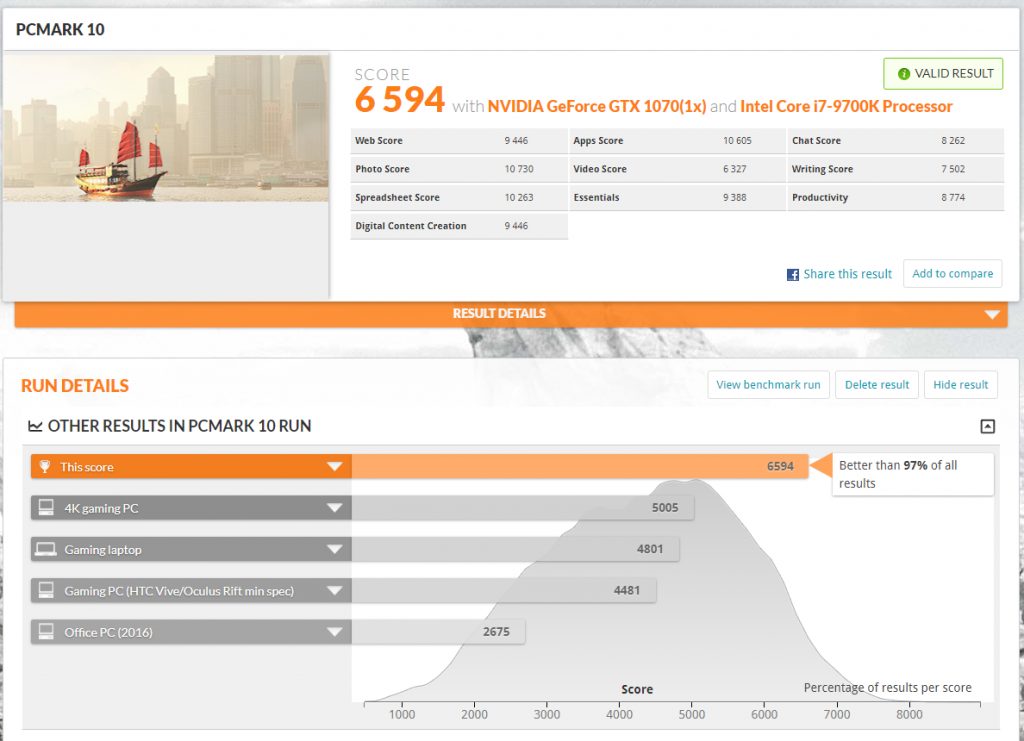The image size is (1024, 741).
Task: Click the Productivity label
Action: [820, 197]
